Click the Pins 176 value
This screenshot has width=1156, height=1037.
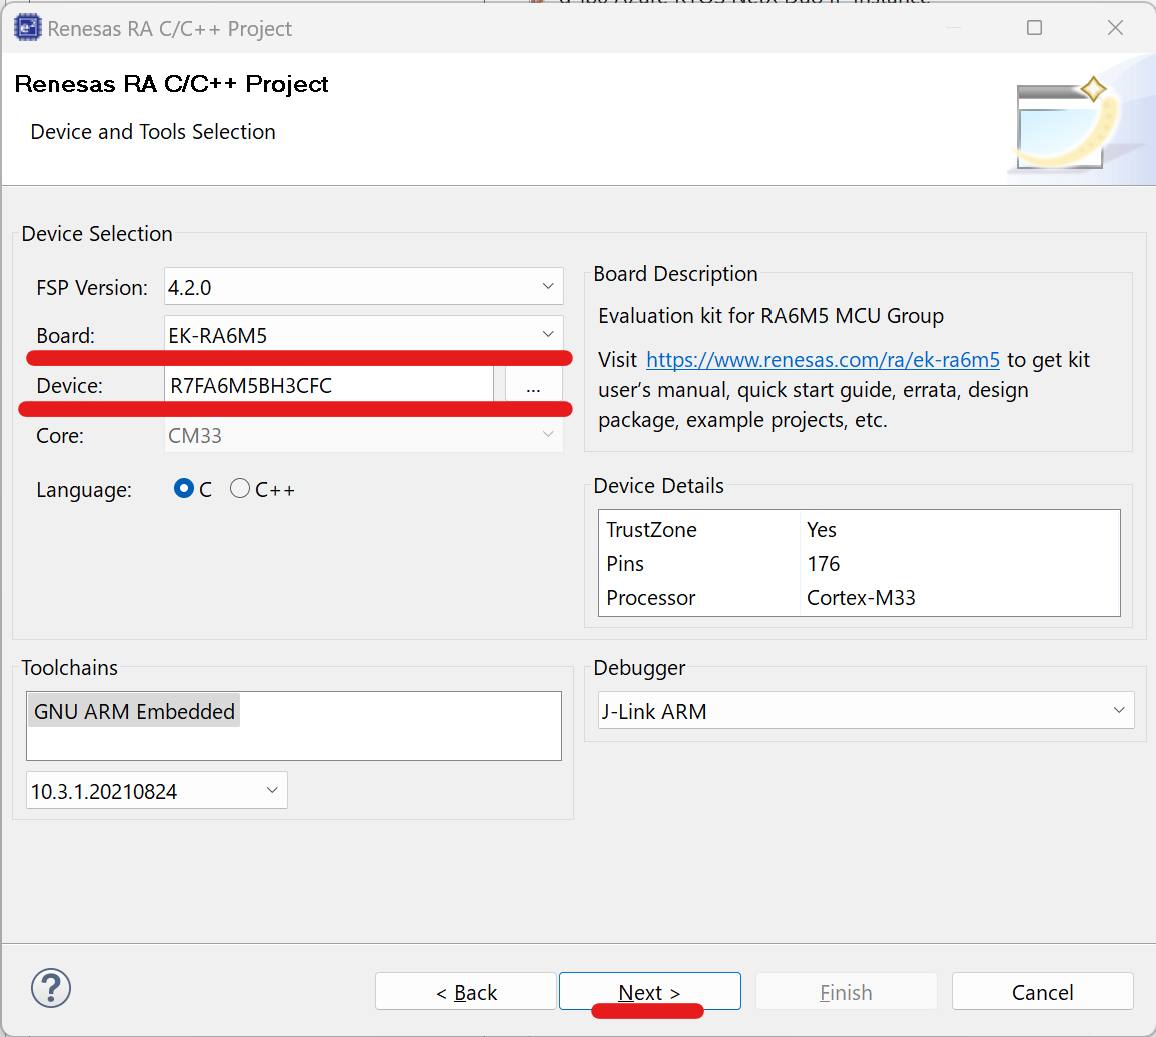click(x=824, y=564)
